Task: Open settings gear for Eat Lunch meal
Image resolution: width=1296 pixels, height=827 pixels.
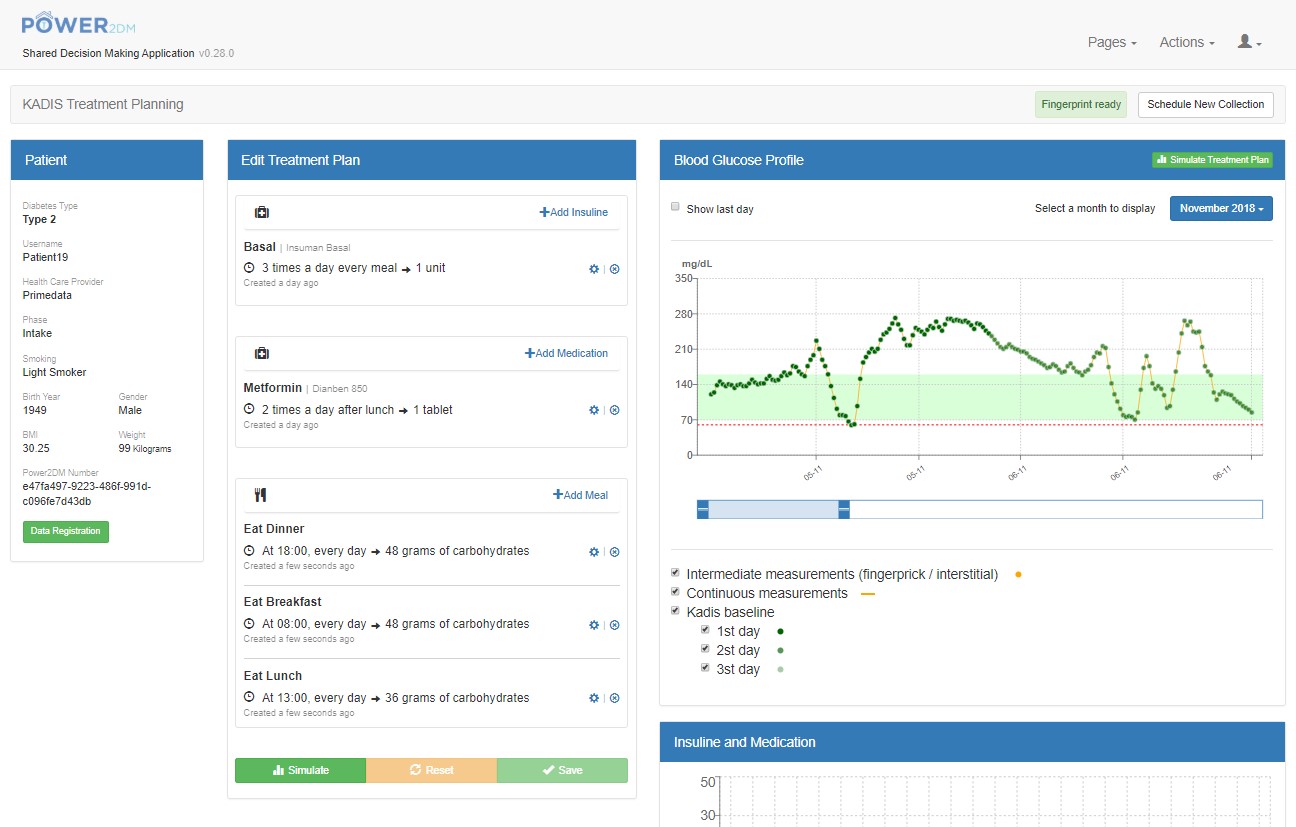Action: (594, 699)
